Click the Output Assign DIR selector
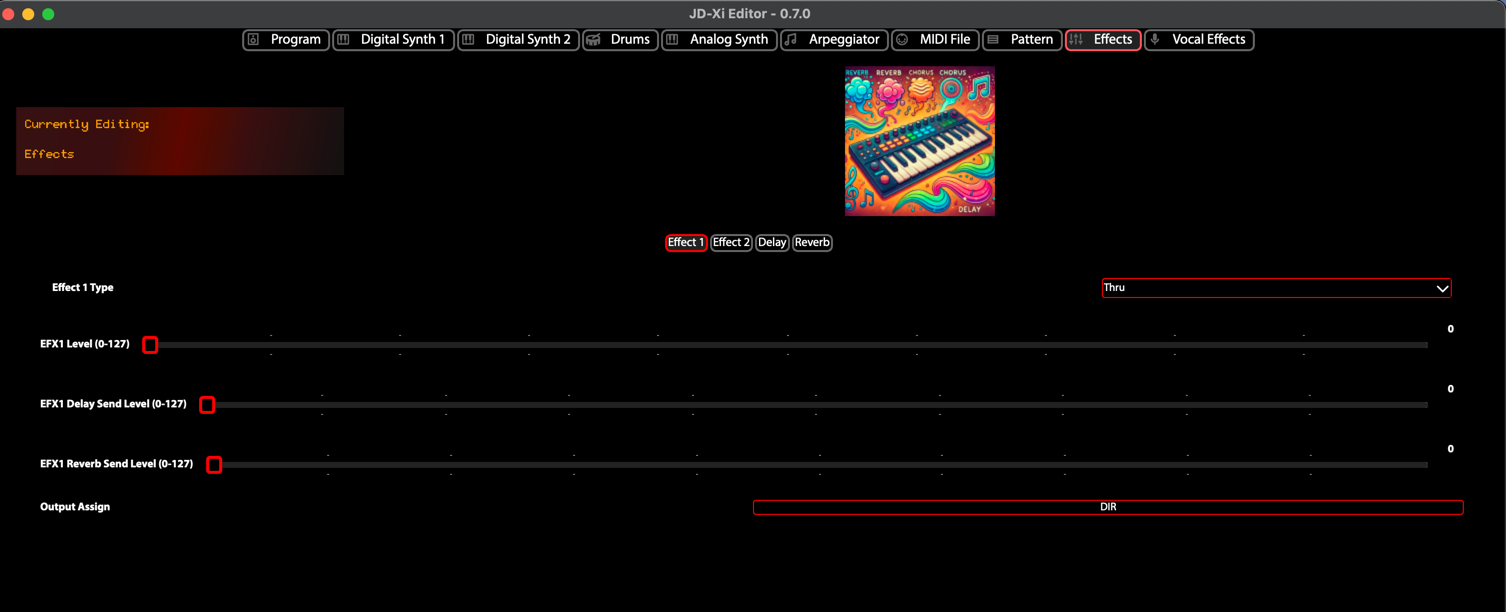 coord(1107,507)
